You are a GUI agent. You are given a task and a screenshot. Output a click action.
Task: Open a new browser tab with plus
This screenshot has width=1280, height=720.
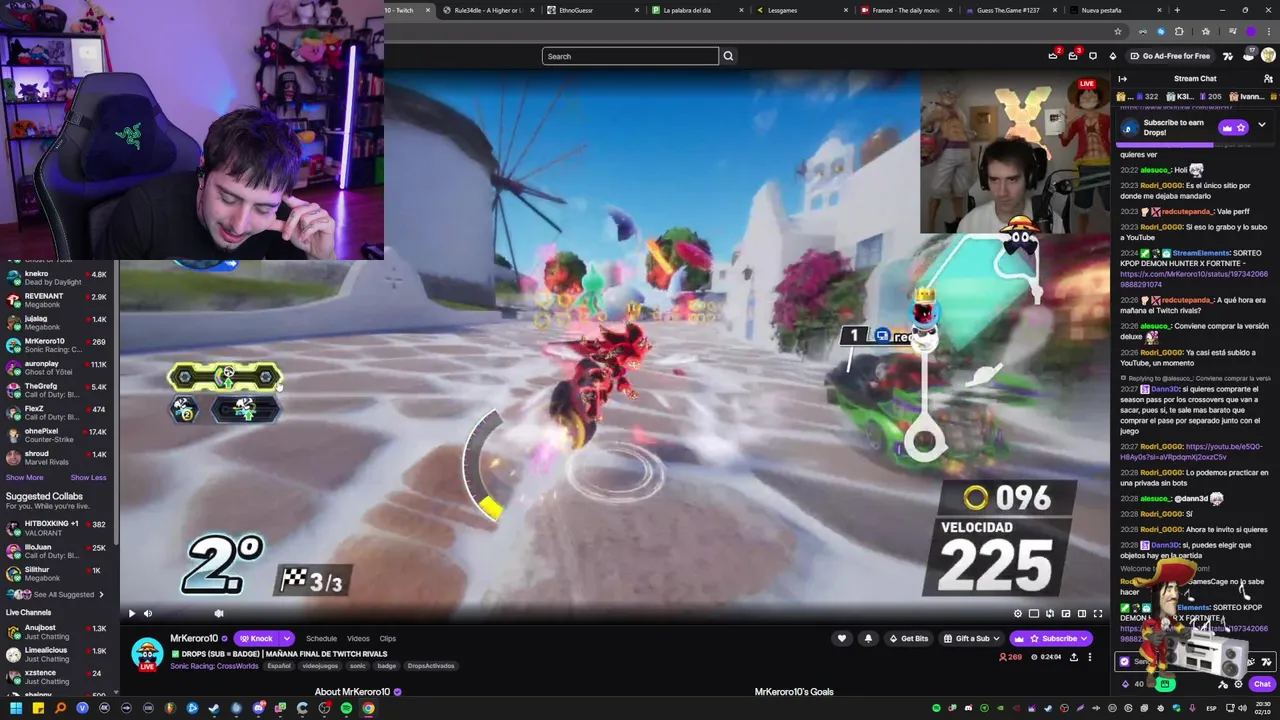pos(1177,10)
